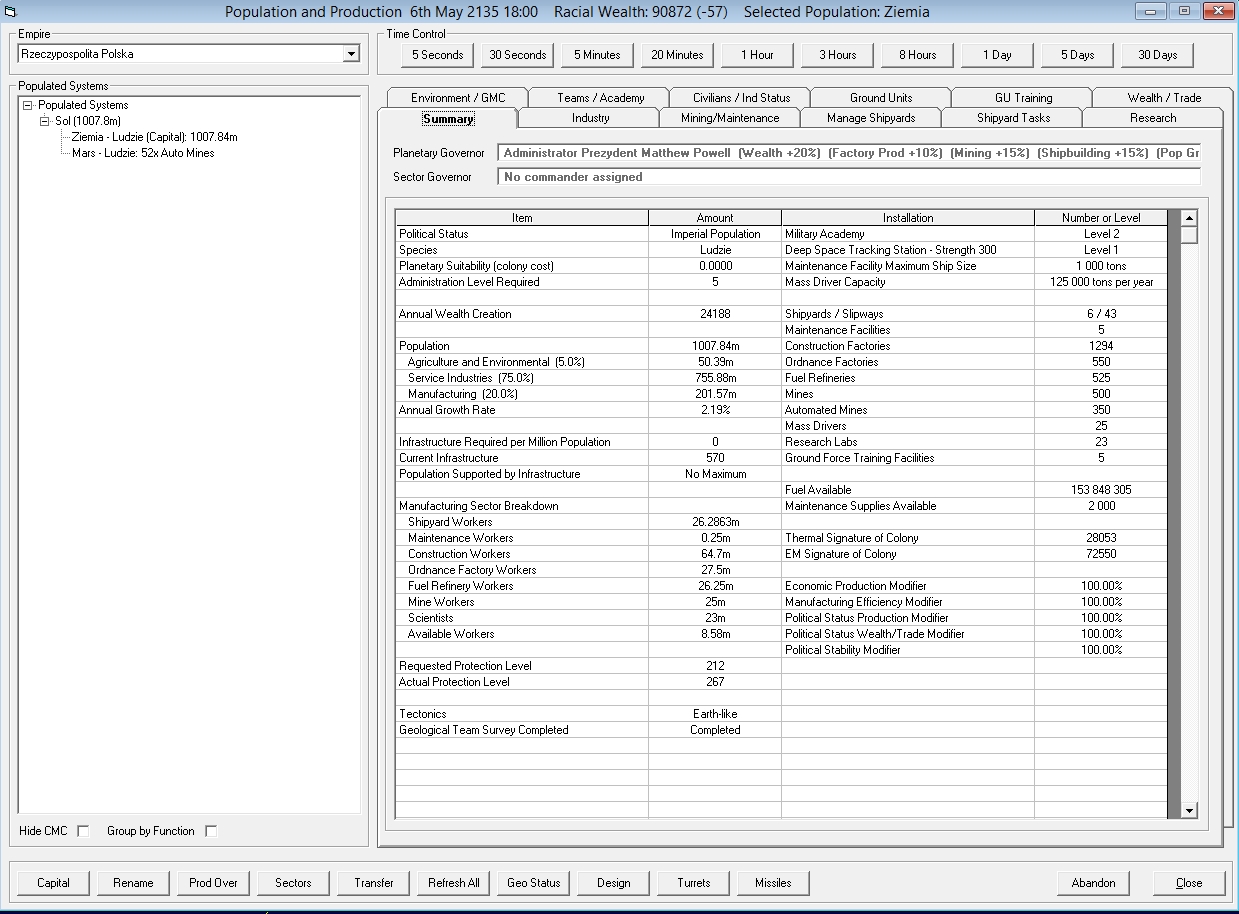Collapse the Populated Systems tree root
The image size is (1239, 914).
click(27, 105)
